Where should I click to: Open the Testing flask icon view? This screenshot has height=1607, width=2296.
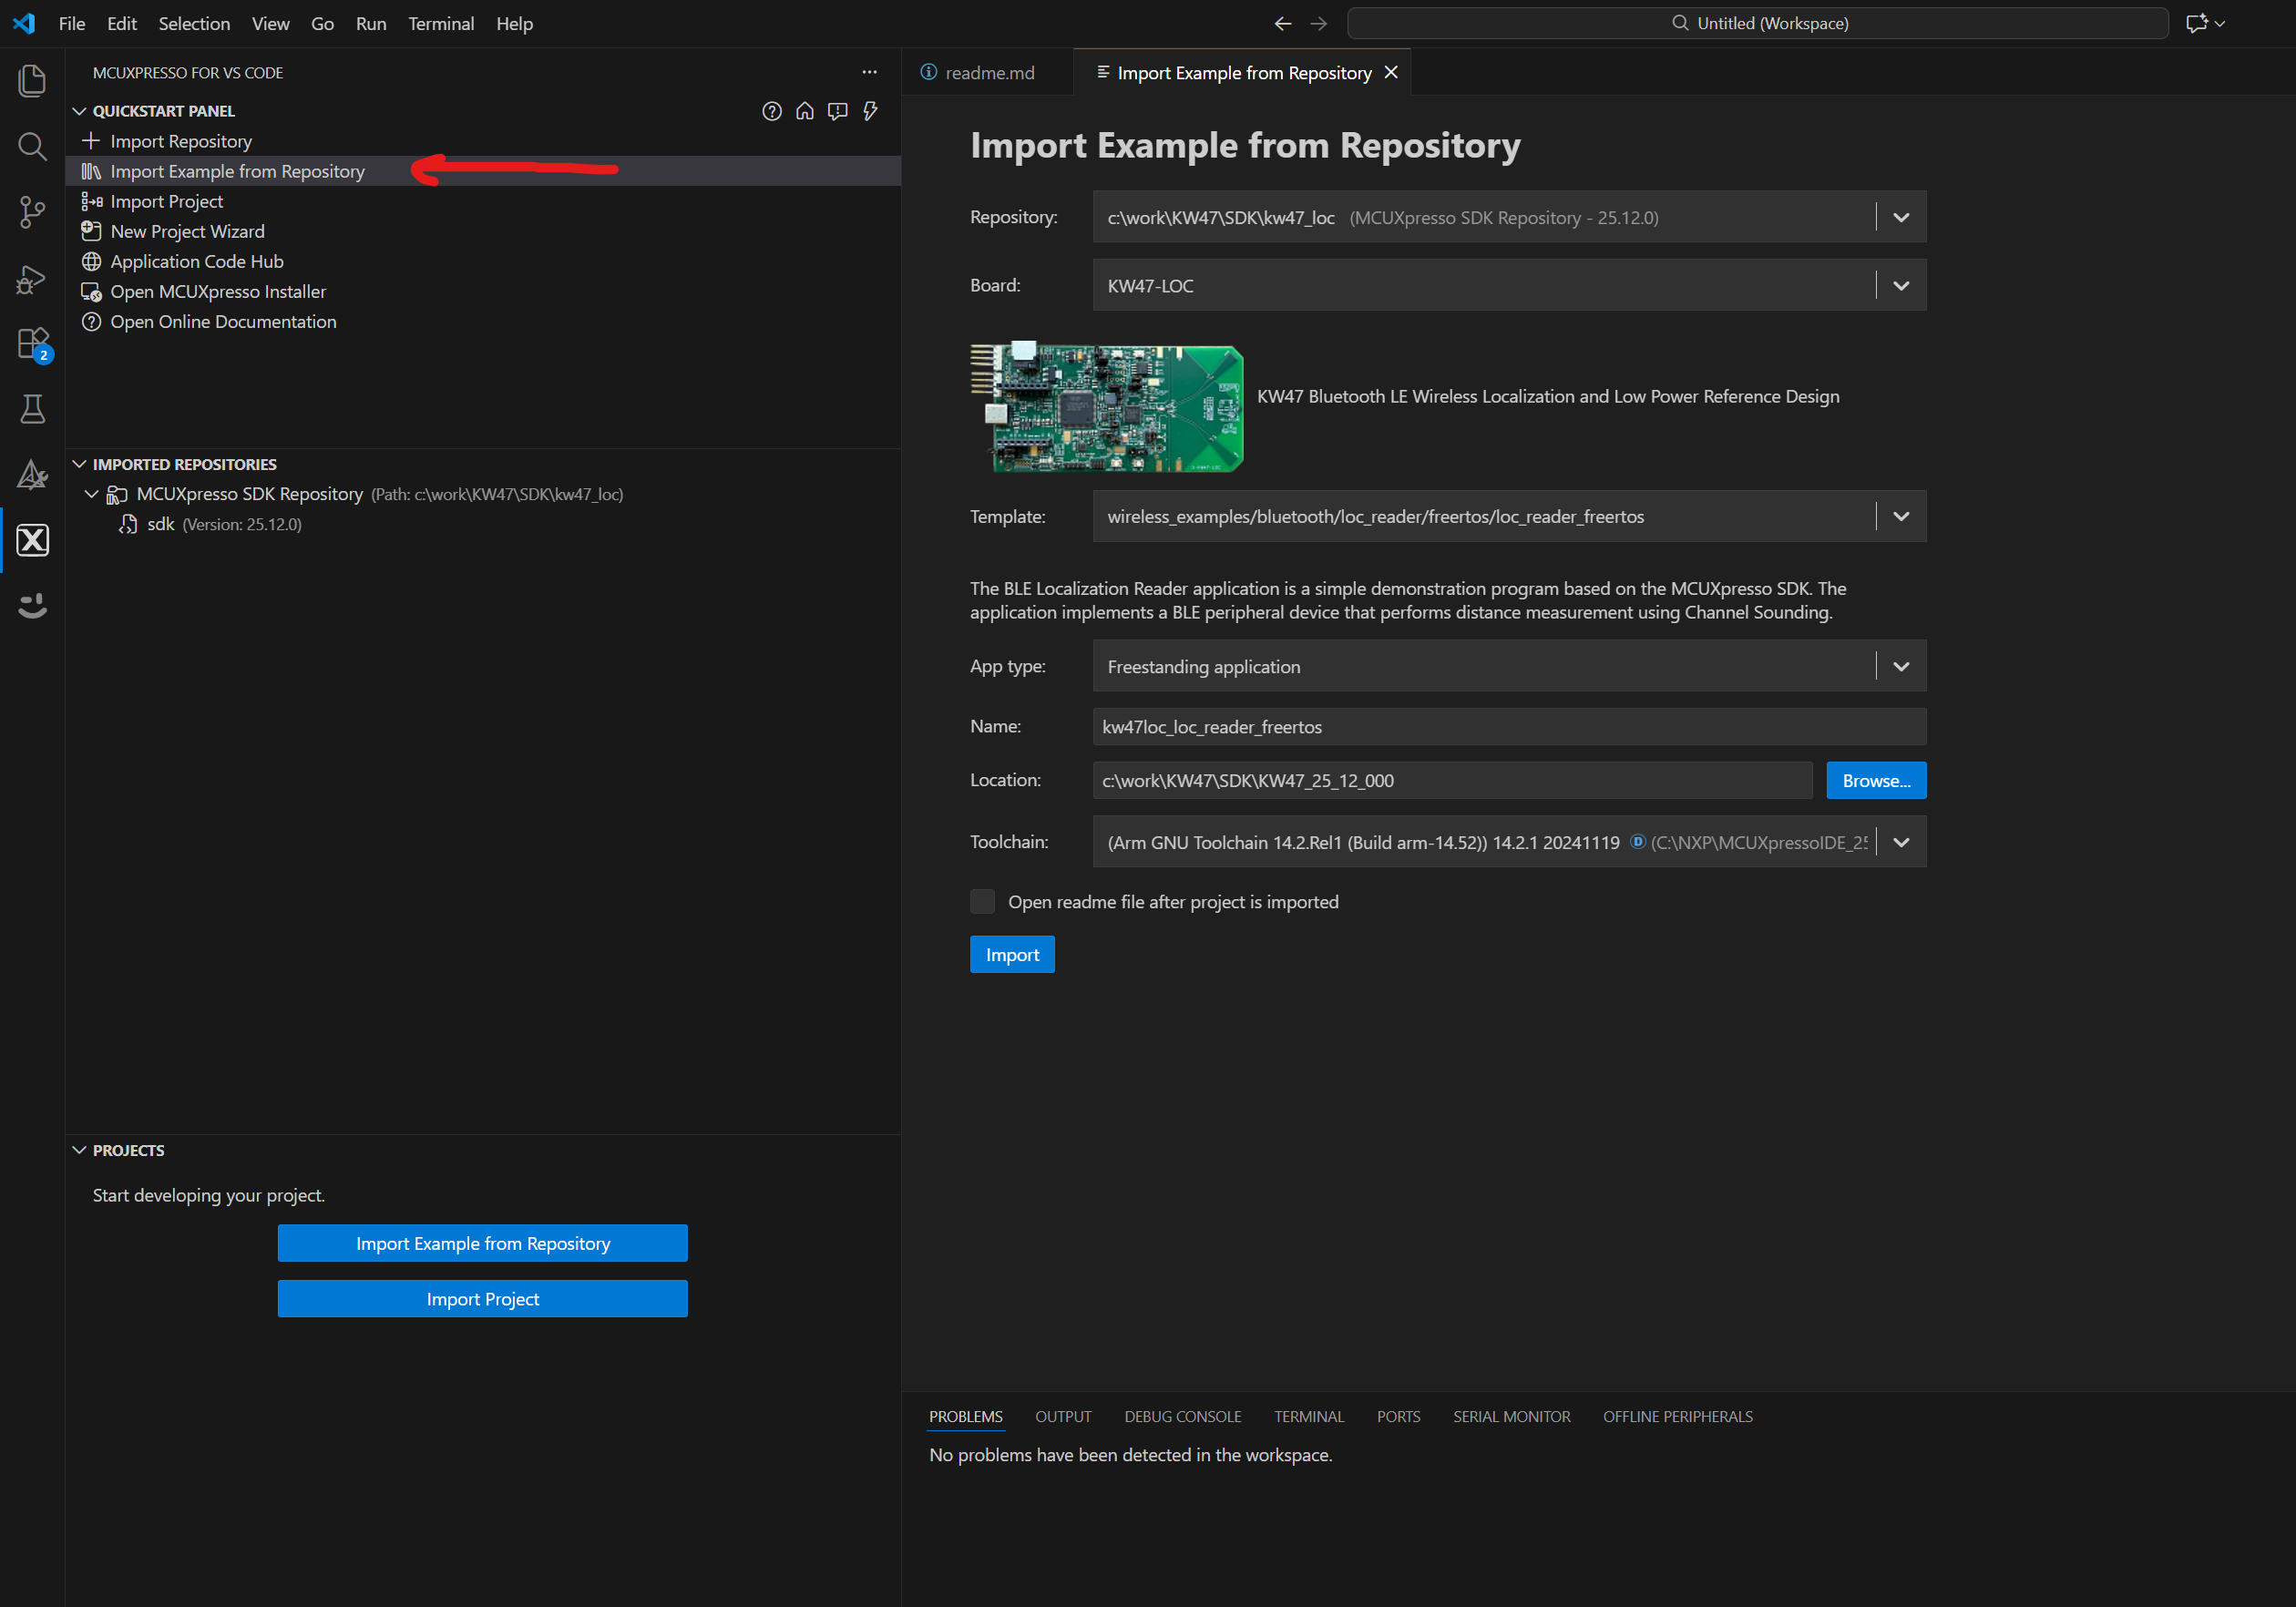point(32,409)
